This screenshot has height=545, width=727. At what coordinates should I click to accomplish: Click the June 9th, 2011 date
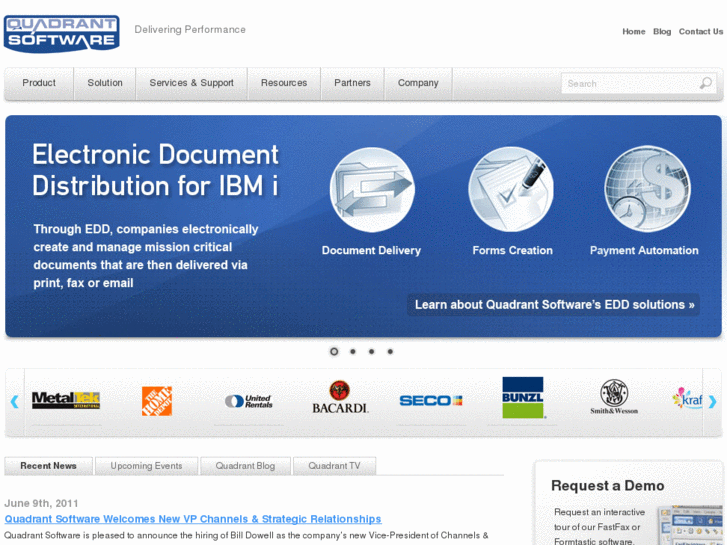tap(41, 503)
